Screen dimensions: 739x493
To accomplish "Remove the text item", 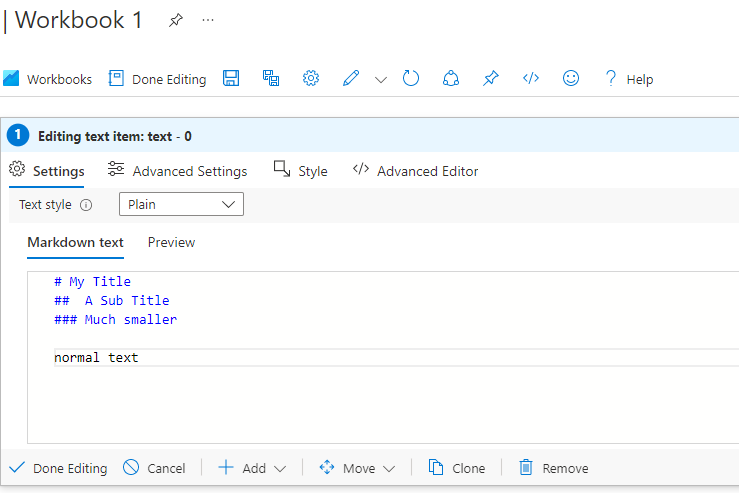I will pyautogui.click(x=554, y=468).
